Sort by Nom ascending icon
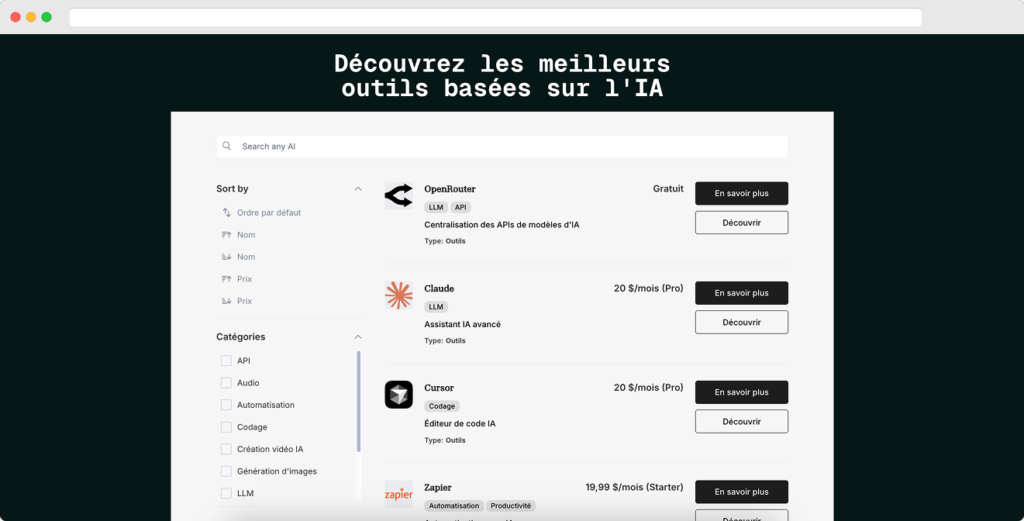This screenshot has width=1024, height=521. coord(226,235)
